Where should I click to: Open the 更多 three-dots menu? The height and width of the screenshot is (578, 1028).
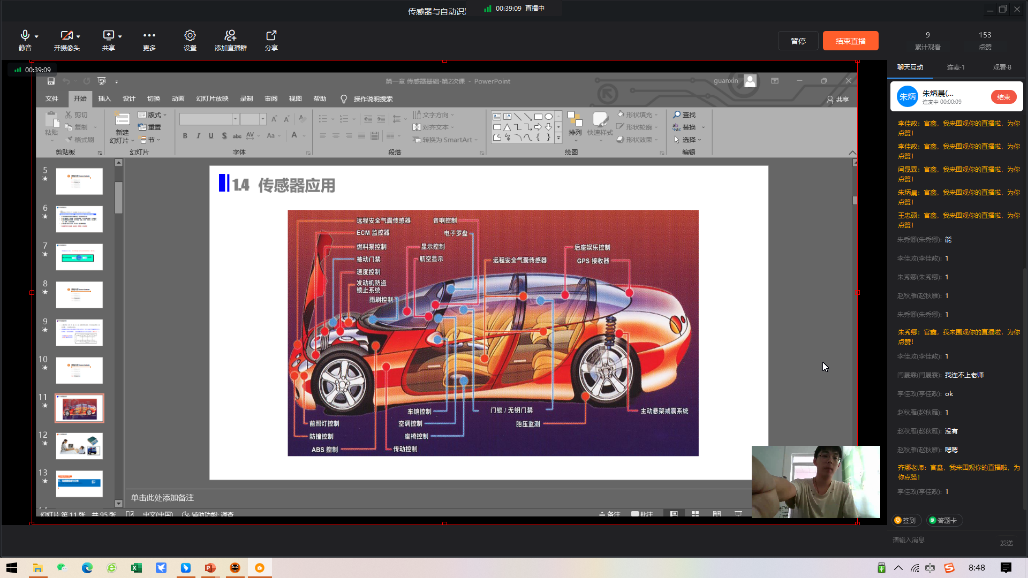pyautogui.click(x=149, y=36)
